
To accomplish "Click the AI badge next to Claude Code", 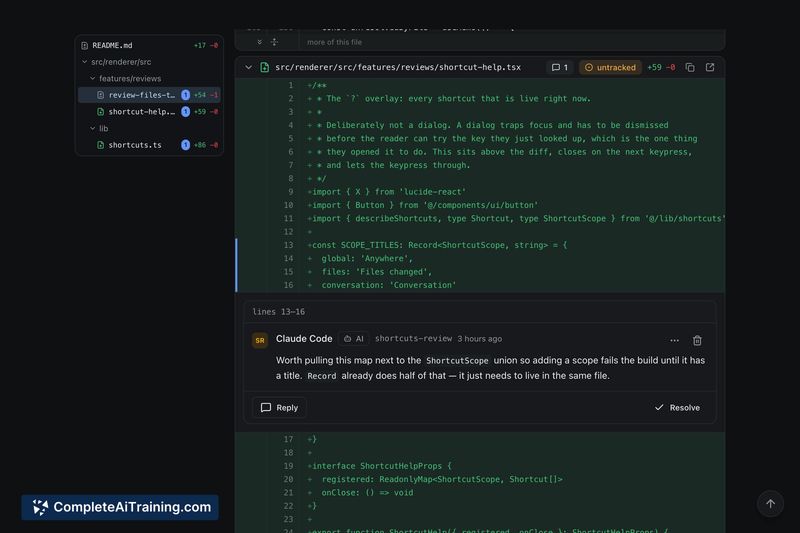I will click(354, 339).
